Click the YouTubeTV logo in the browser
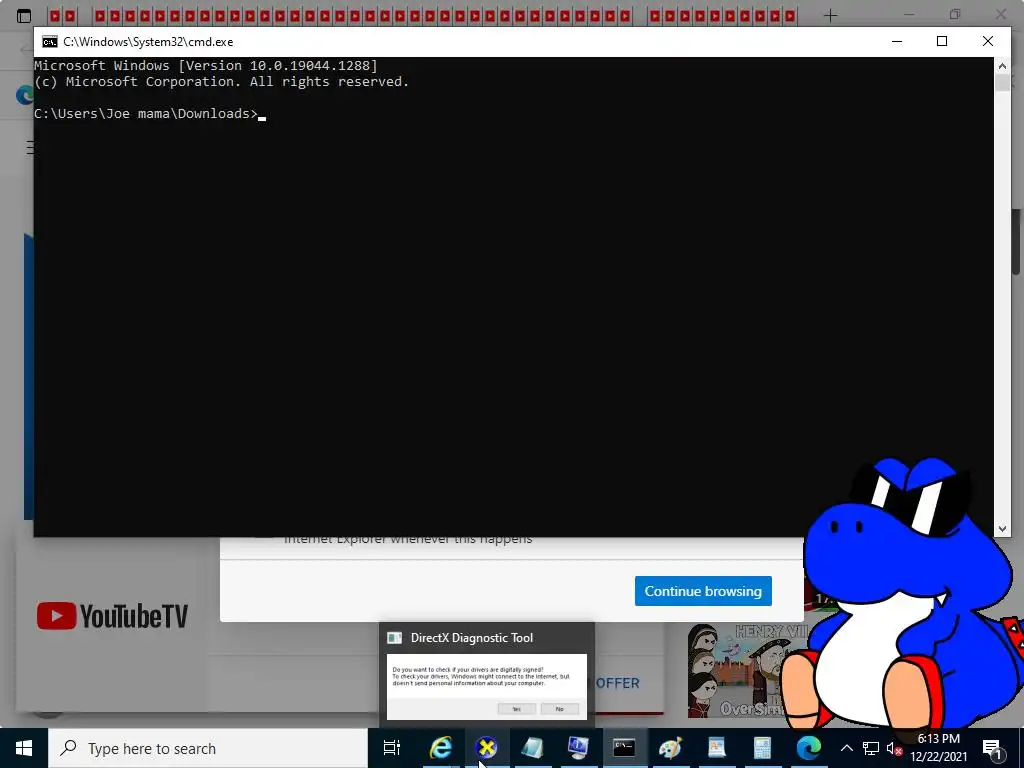Screen dimensions: 1024x768 (112, 616)
